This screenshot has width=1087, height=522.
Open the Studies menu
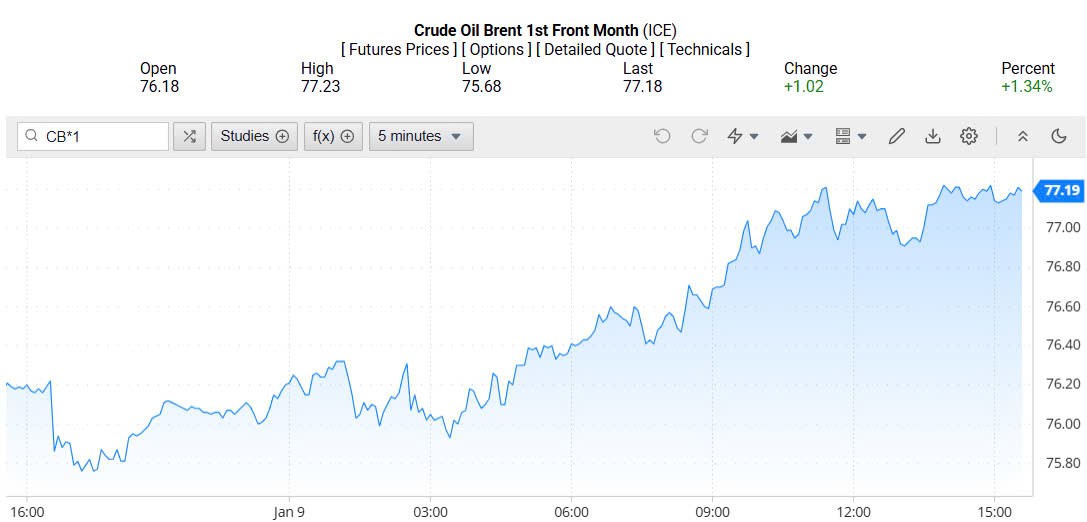[x=254, y=137]
